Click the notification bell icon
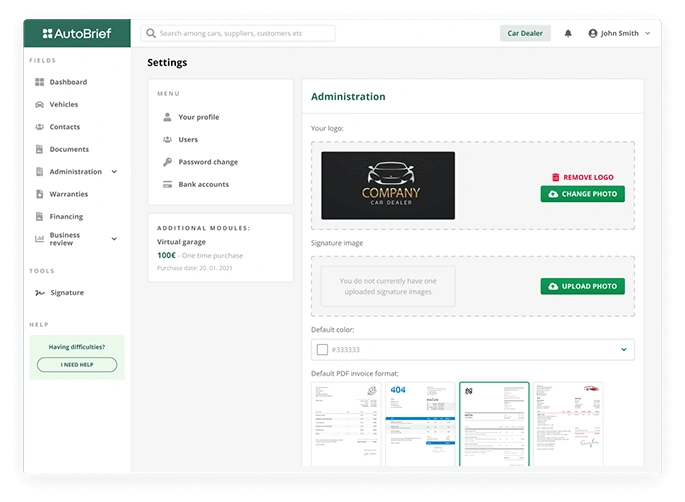Viewport: 685px width, 502px height. pyautogui.click(x=568, y=33)
